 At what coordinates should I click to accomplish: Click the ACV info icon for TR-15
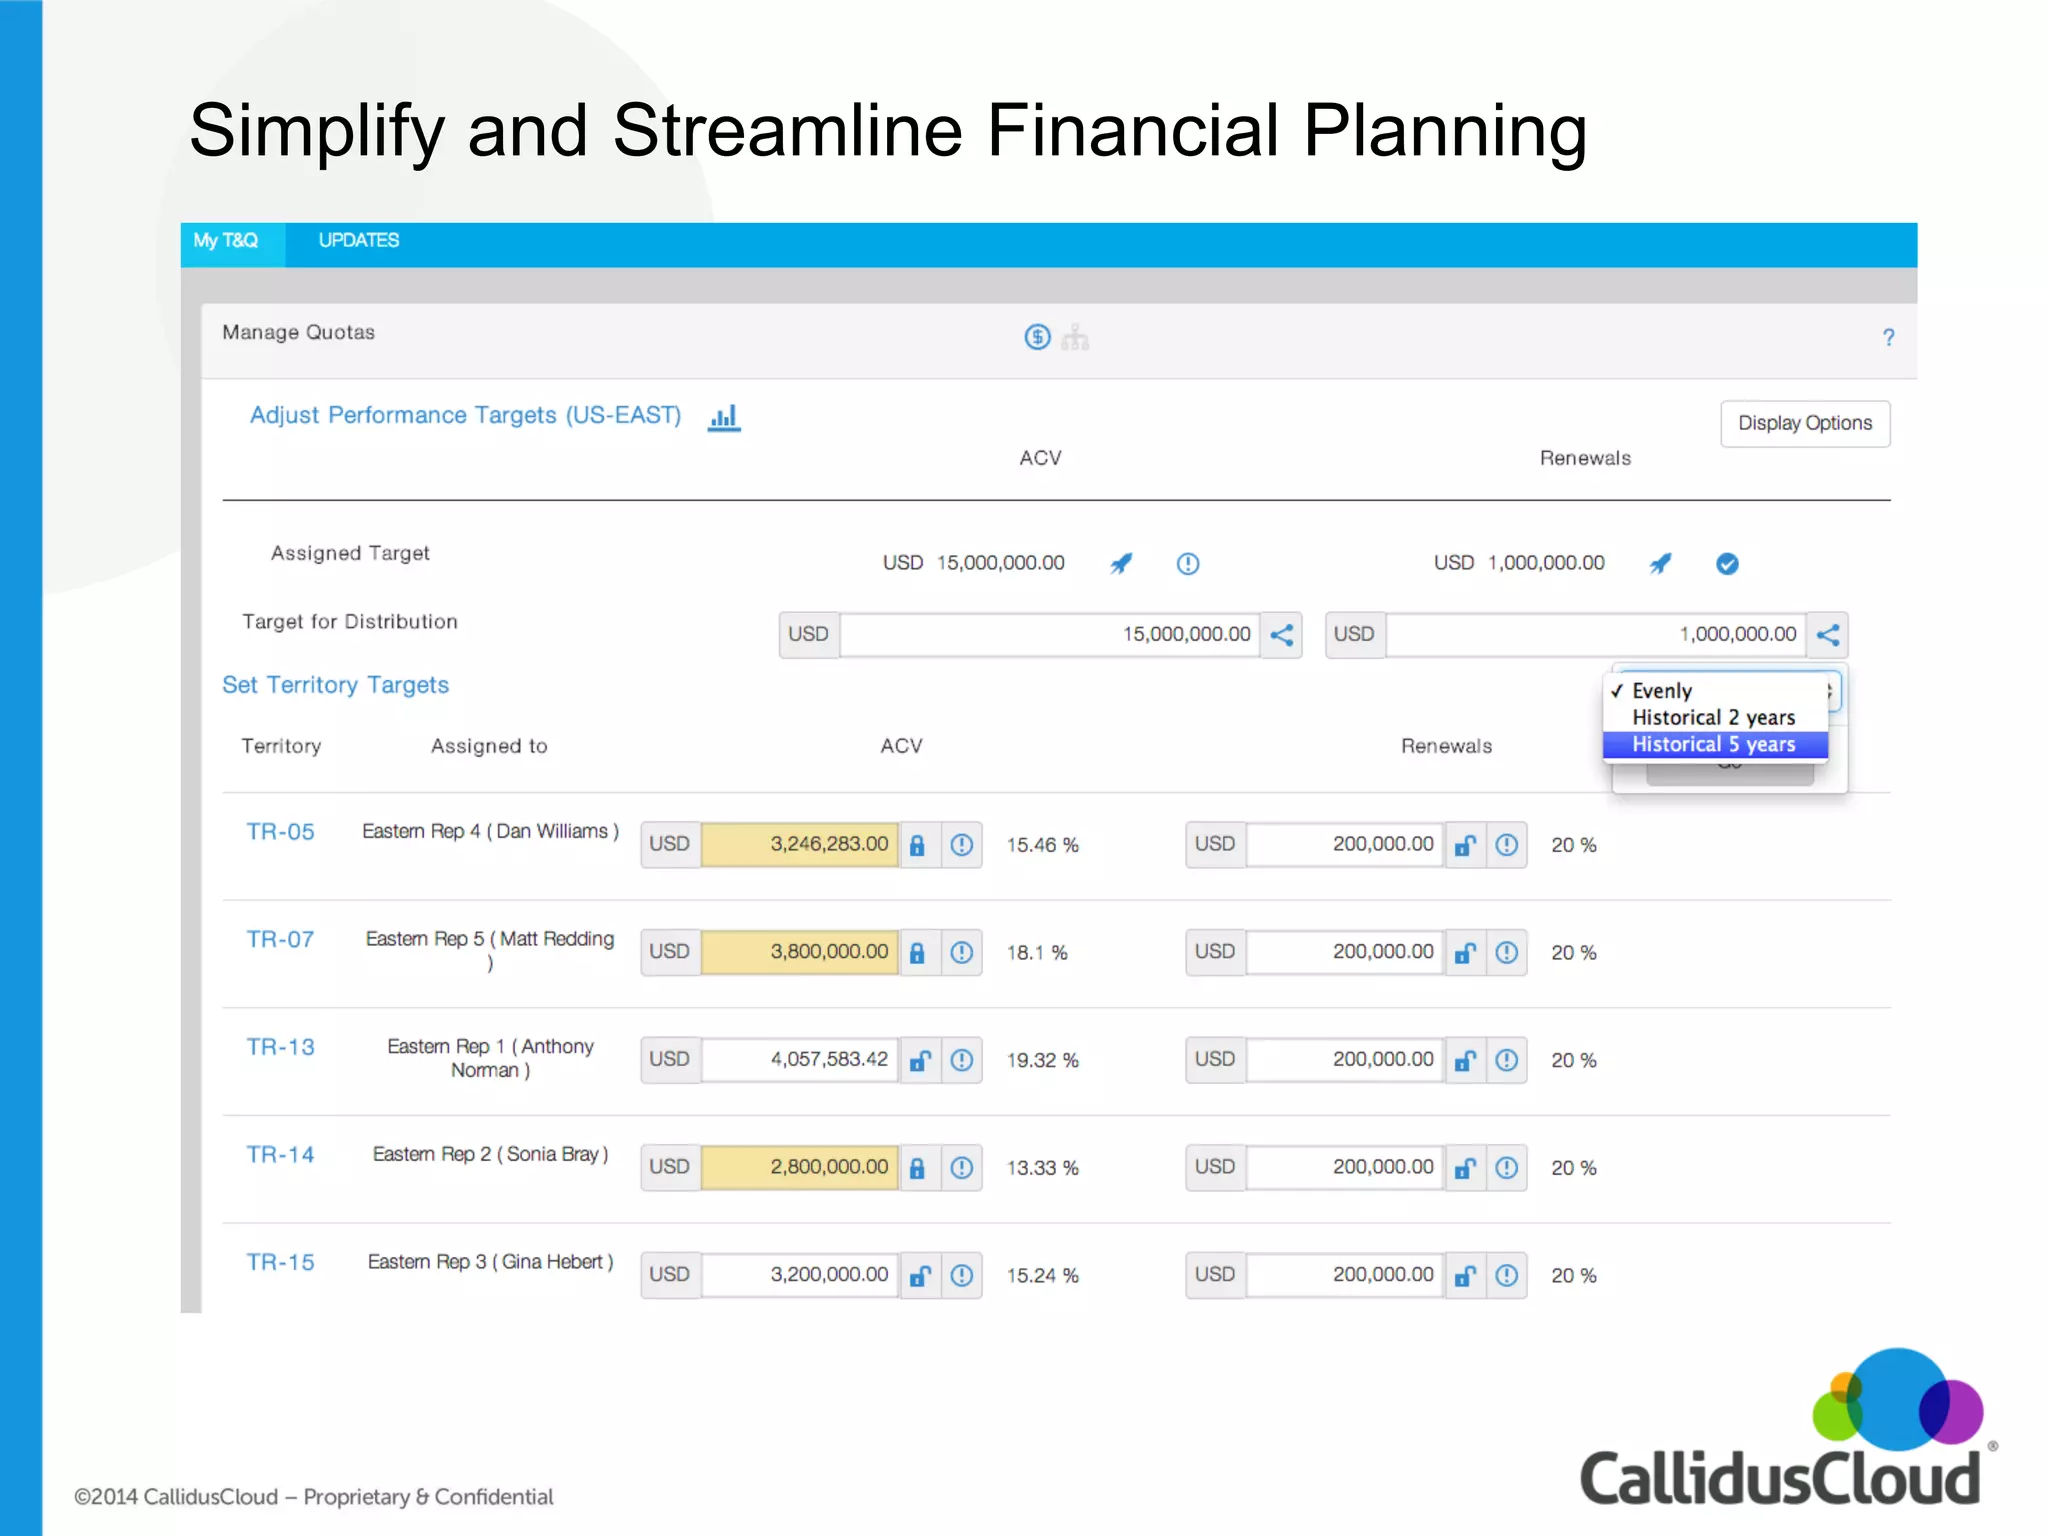[961, 1275]
